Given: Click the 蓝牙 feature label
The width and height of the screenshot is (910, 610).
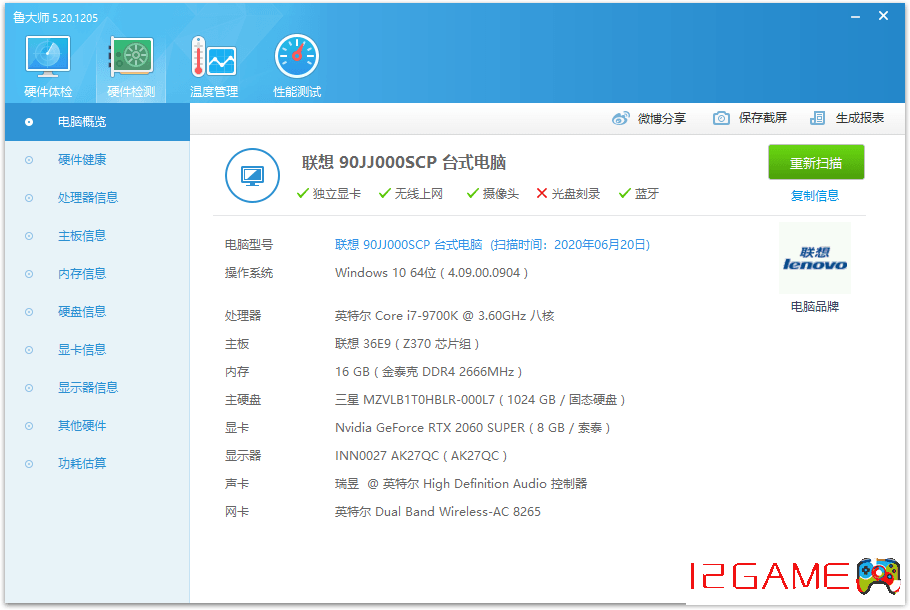Looking at the screenshot, I should [x=647, y=194].
